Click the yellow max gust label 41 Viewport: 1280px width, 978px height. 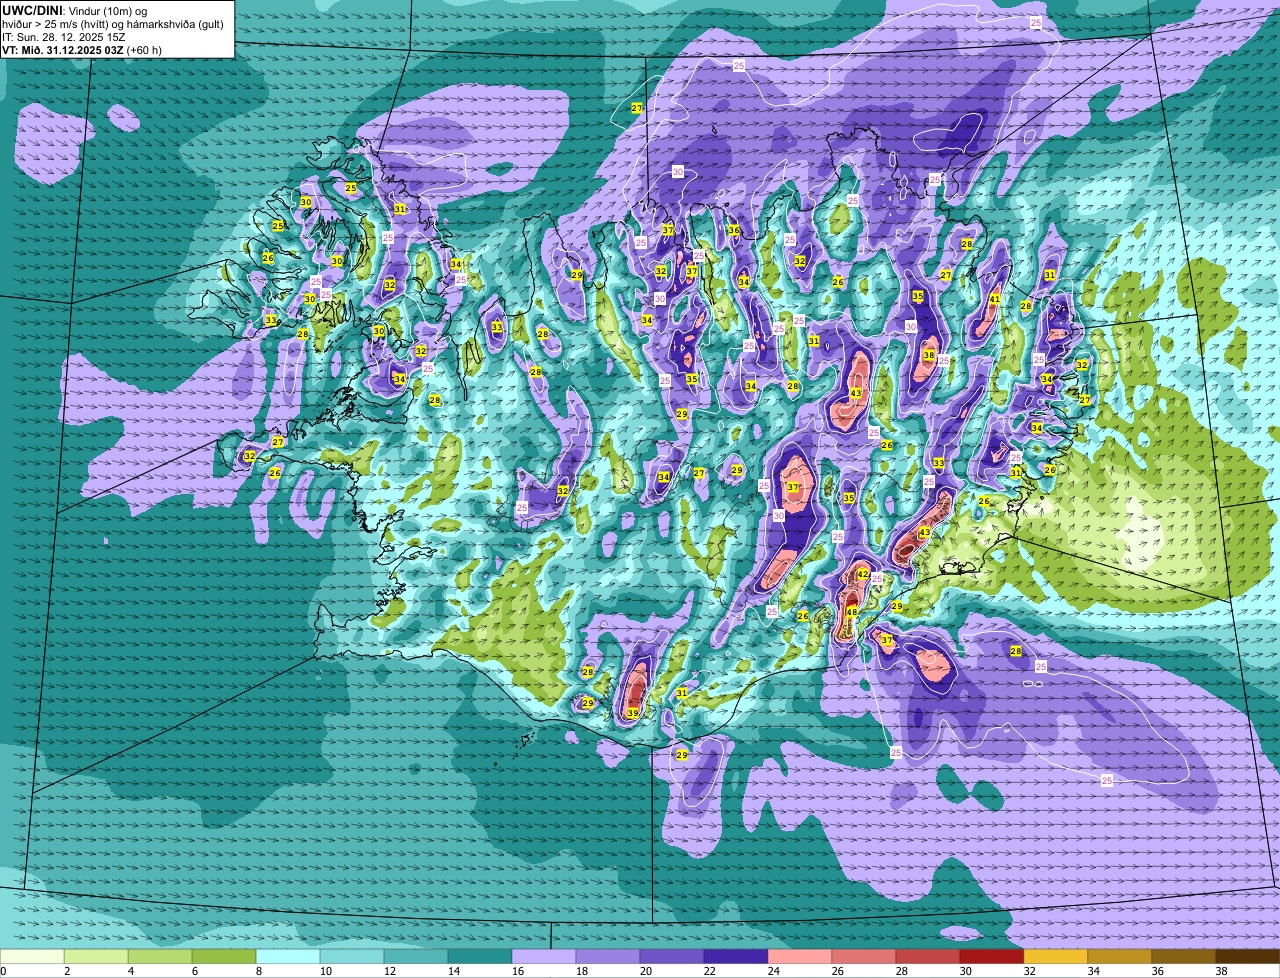click(x=994, y=299)
